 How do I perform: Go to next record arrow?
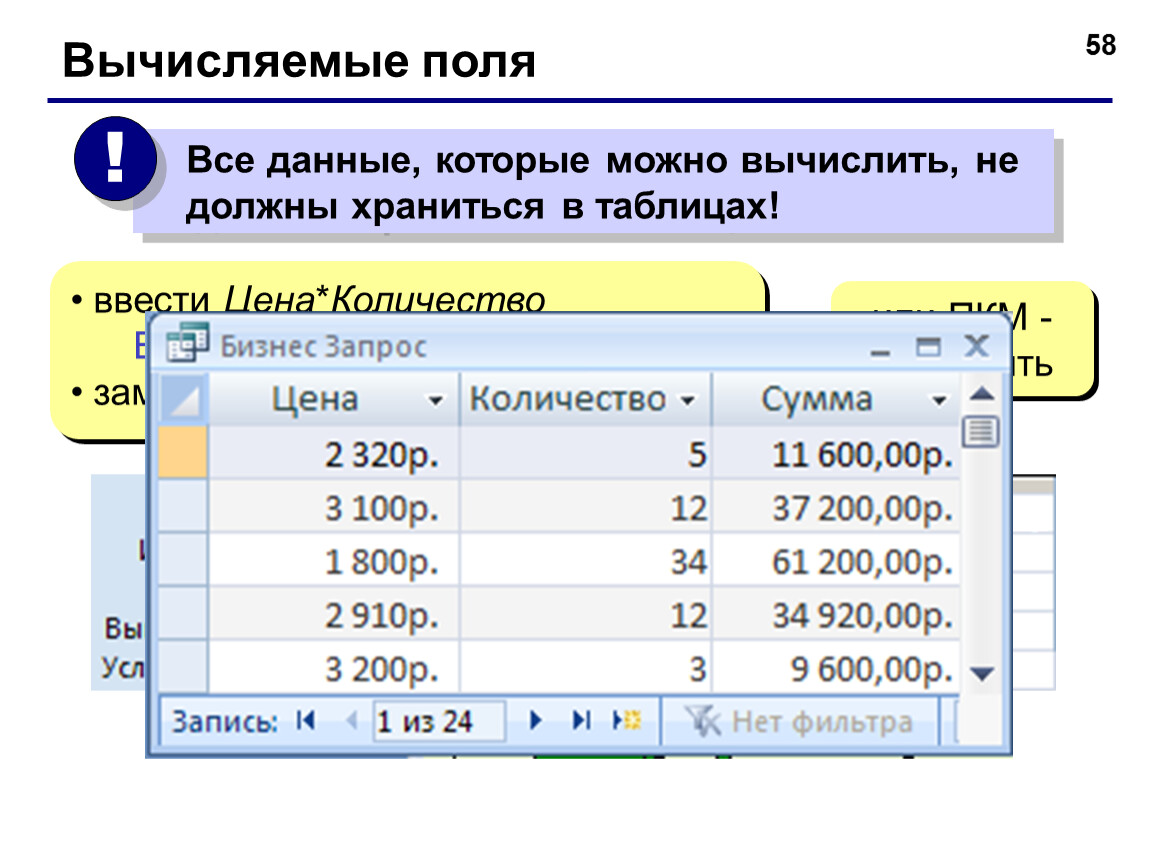536,721
